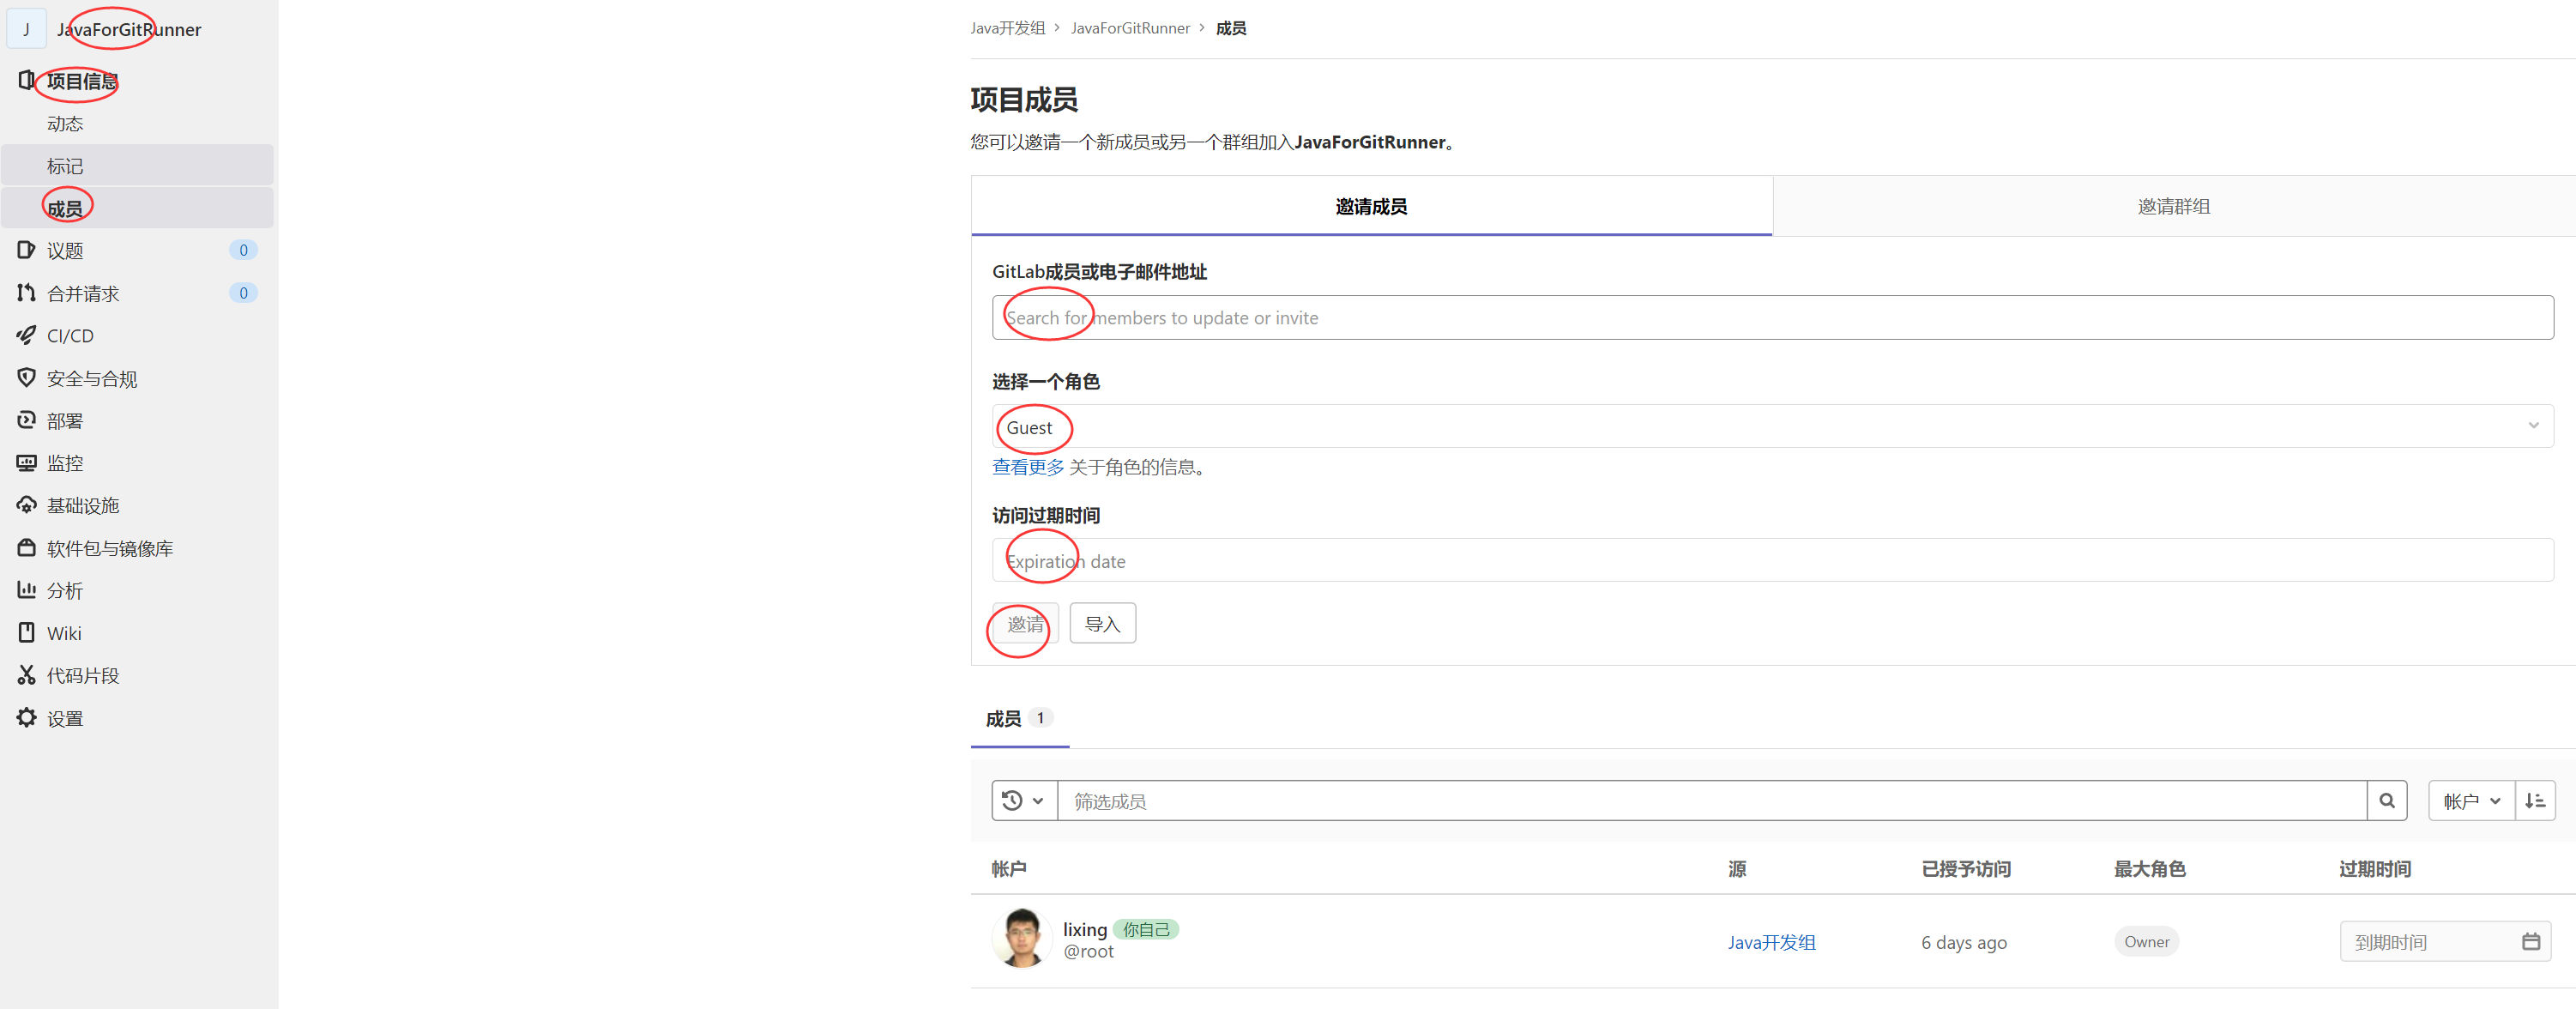This screenshot has width=2576, height=1009.
Task: Open the 合并请求 merge request icon
Action: [26, 292]
